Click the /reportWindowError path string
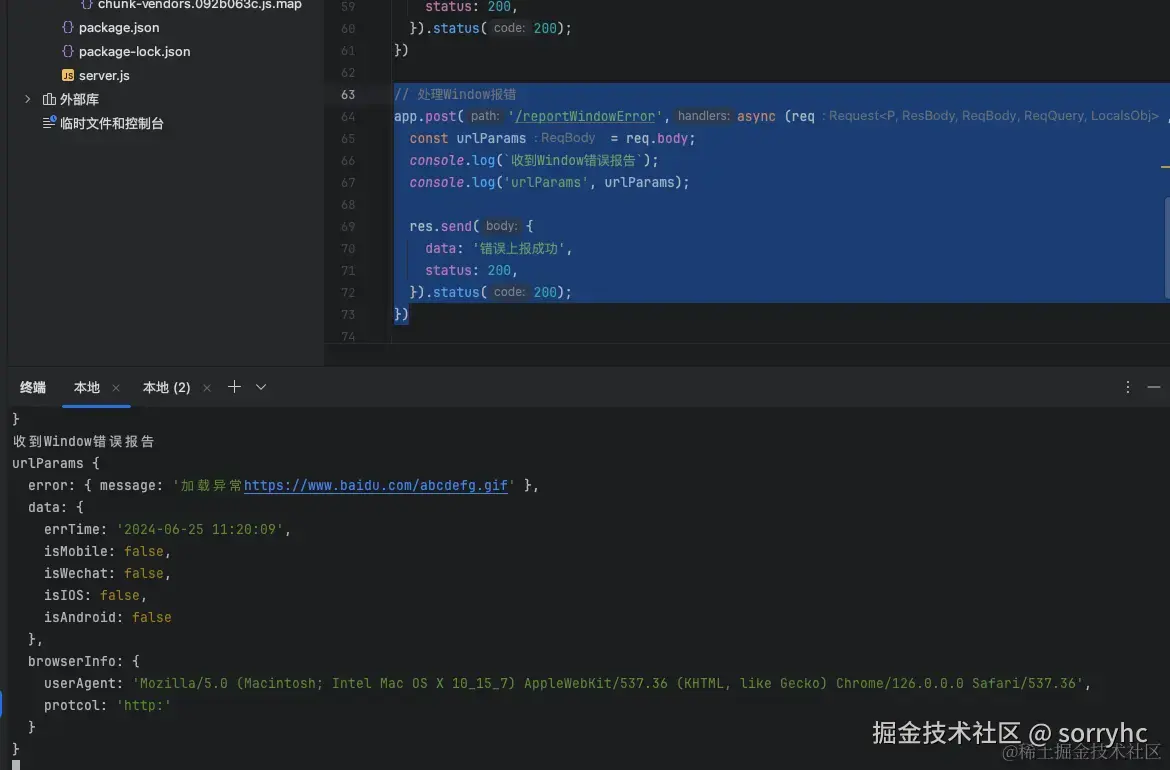The height and width of the screenshot is (770, 1170). click(x=584, y=116)
